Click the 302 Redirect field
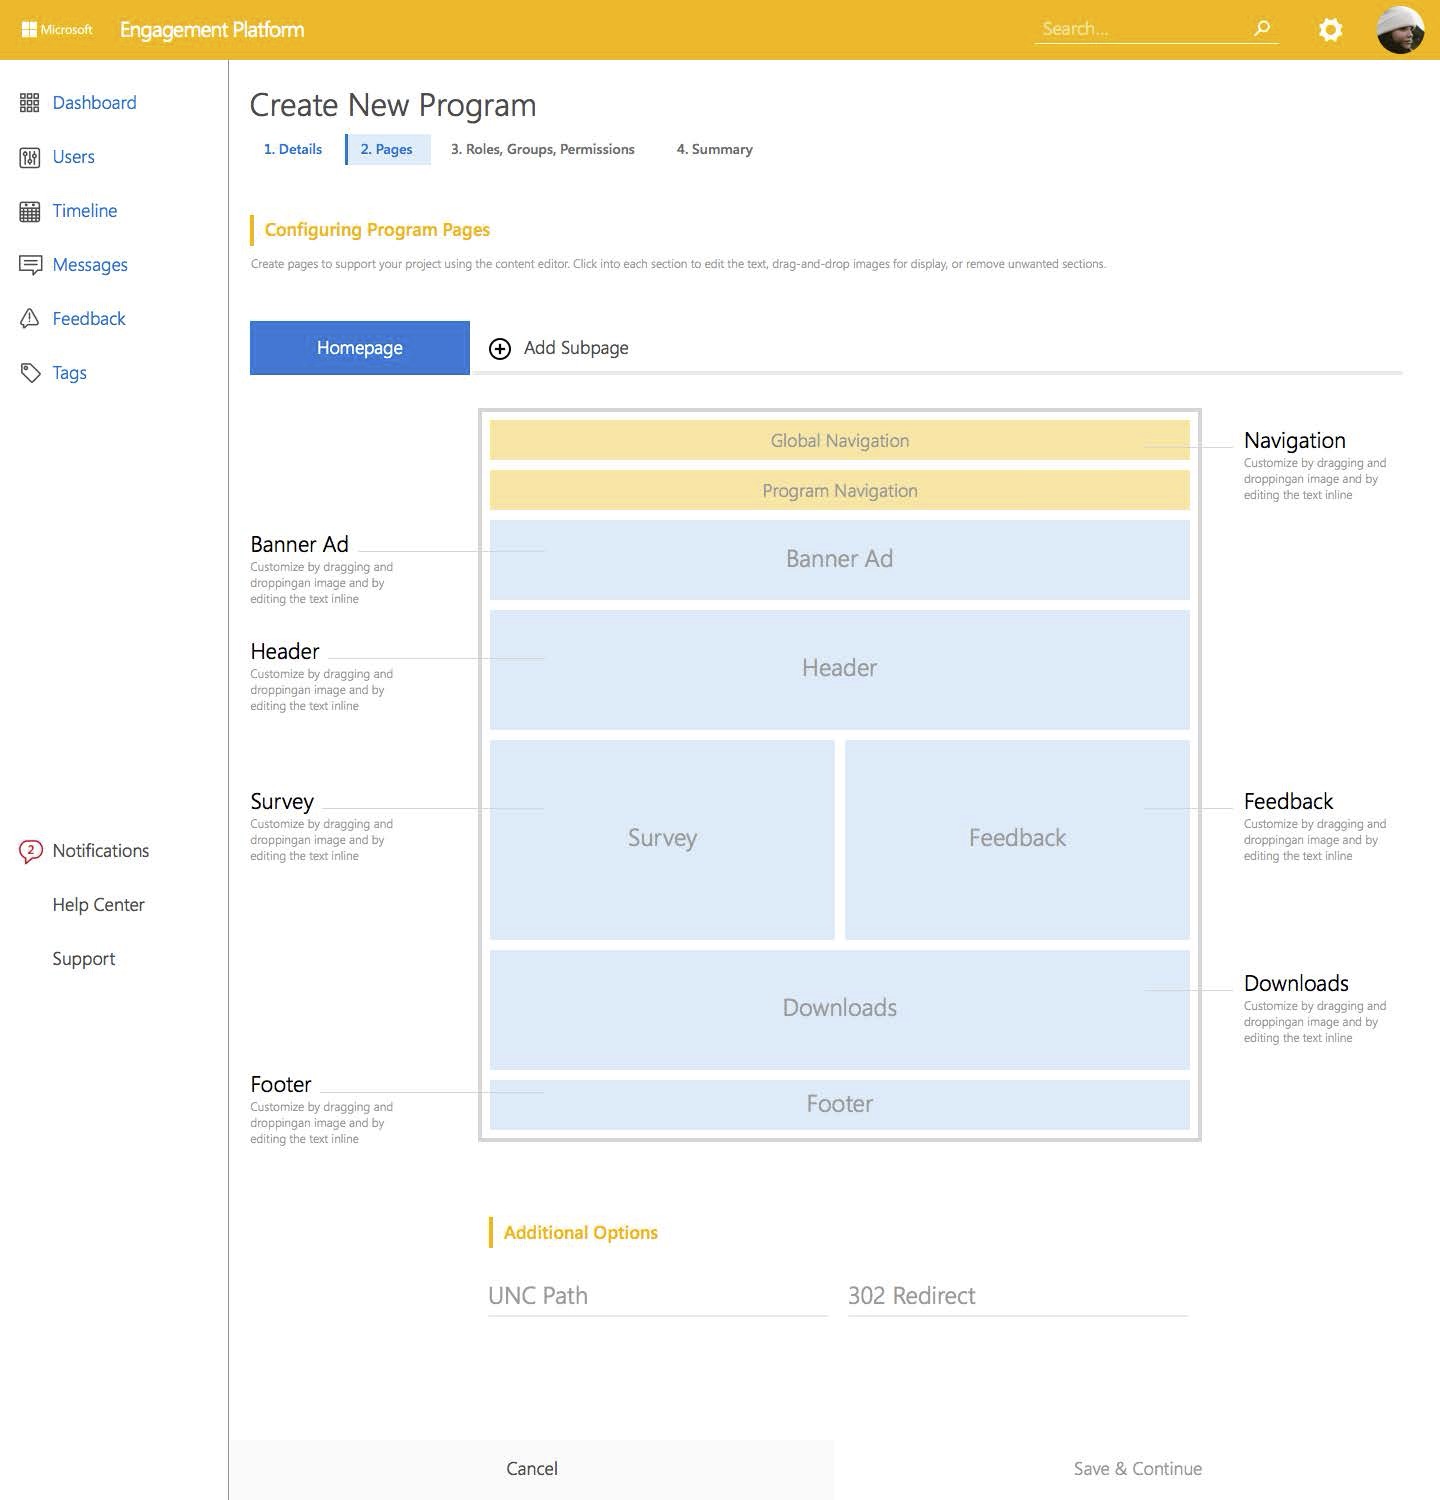Screen dimensions: 1440x1500 pos(1018,1296)
